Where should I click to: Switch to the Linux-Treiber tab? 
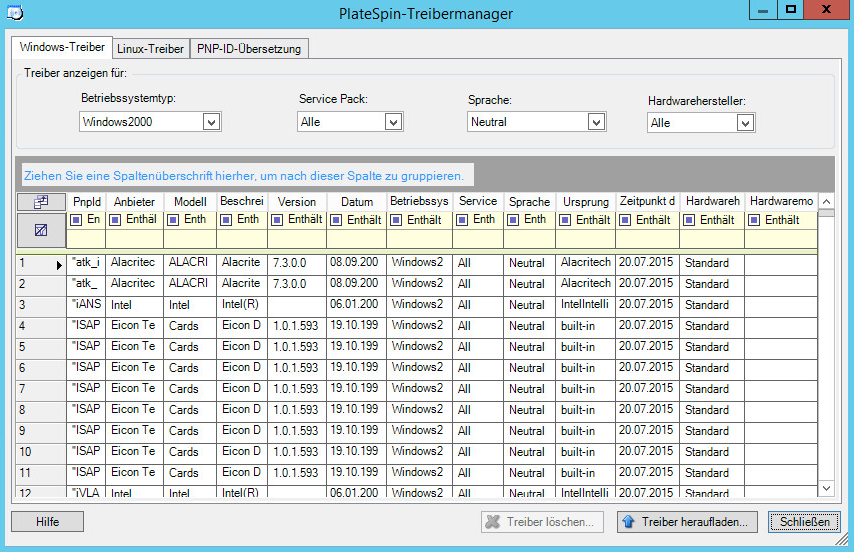point(149,48)
